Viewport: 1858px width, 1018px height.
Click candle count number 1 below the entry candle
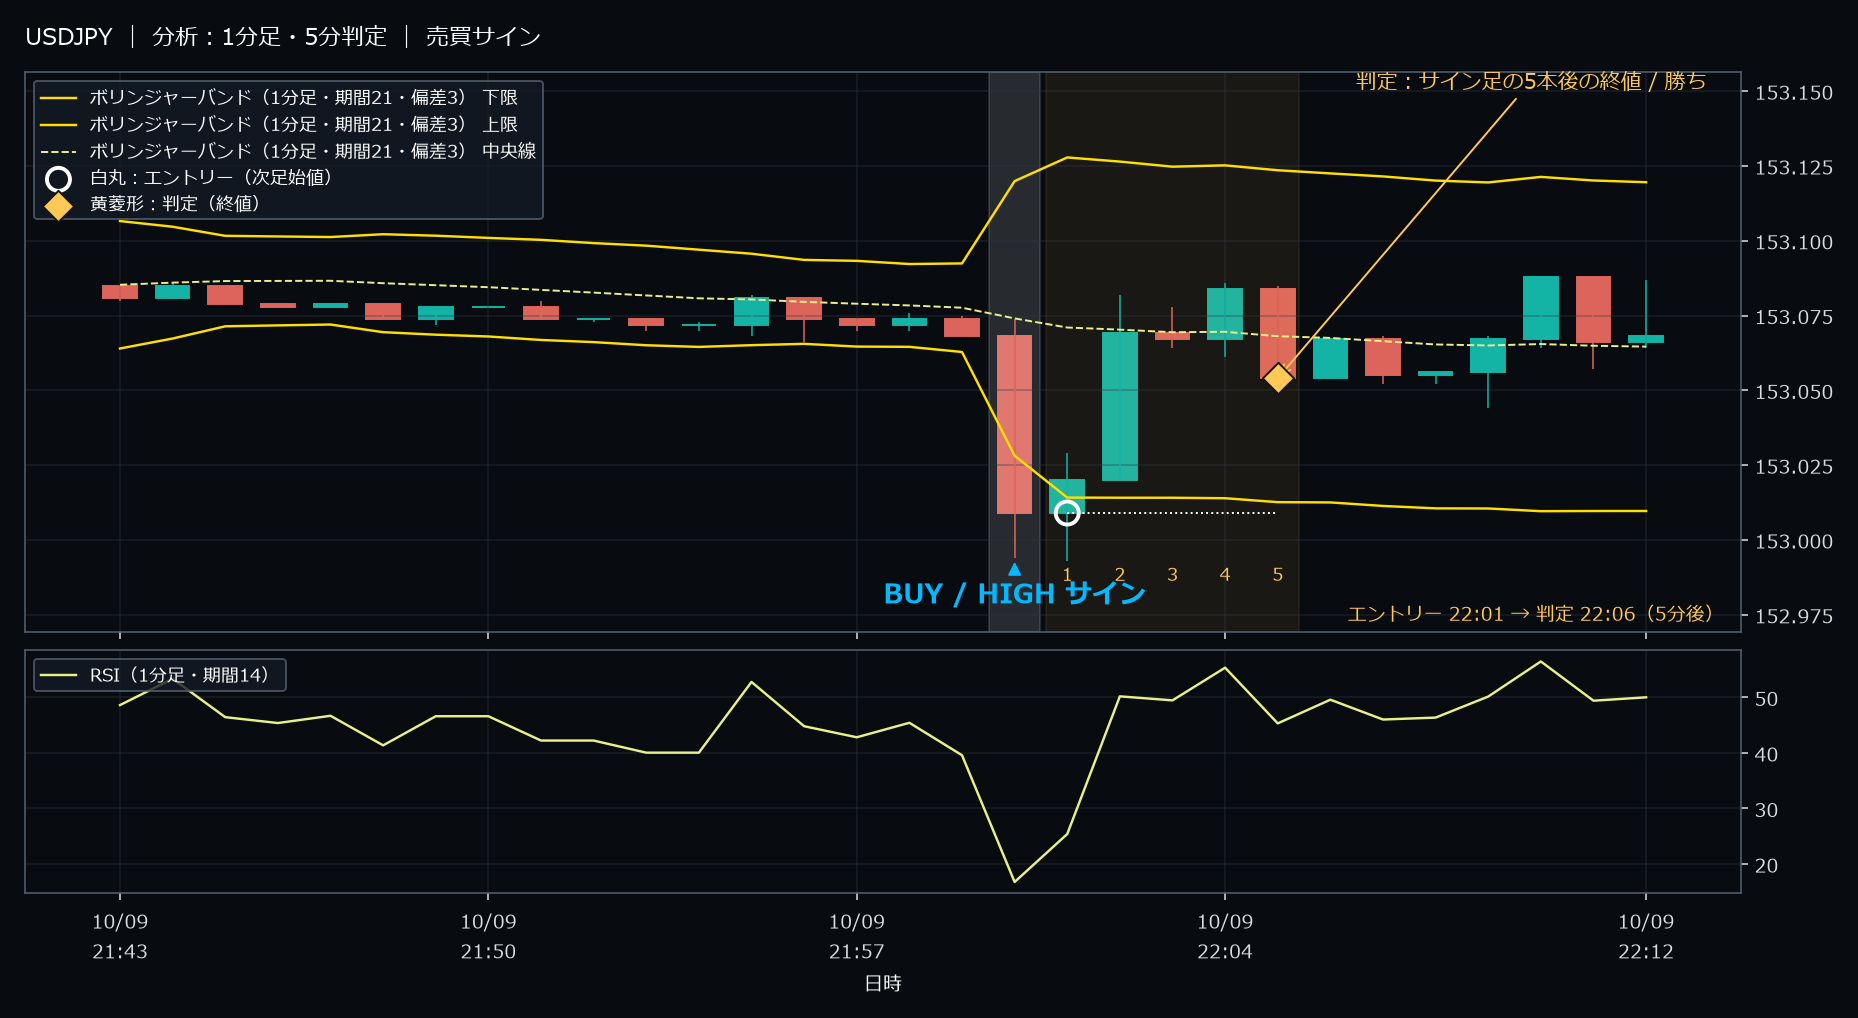1067,575
